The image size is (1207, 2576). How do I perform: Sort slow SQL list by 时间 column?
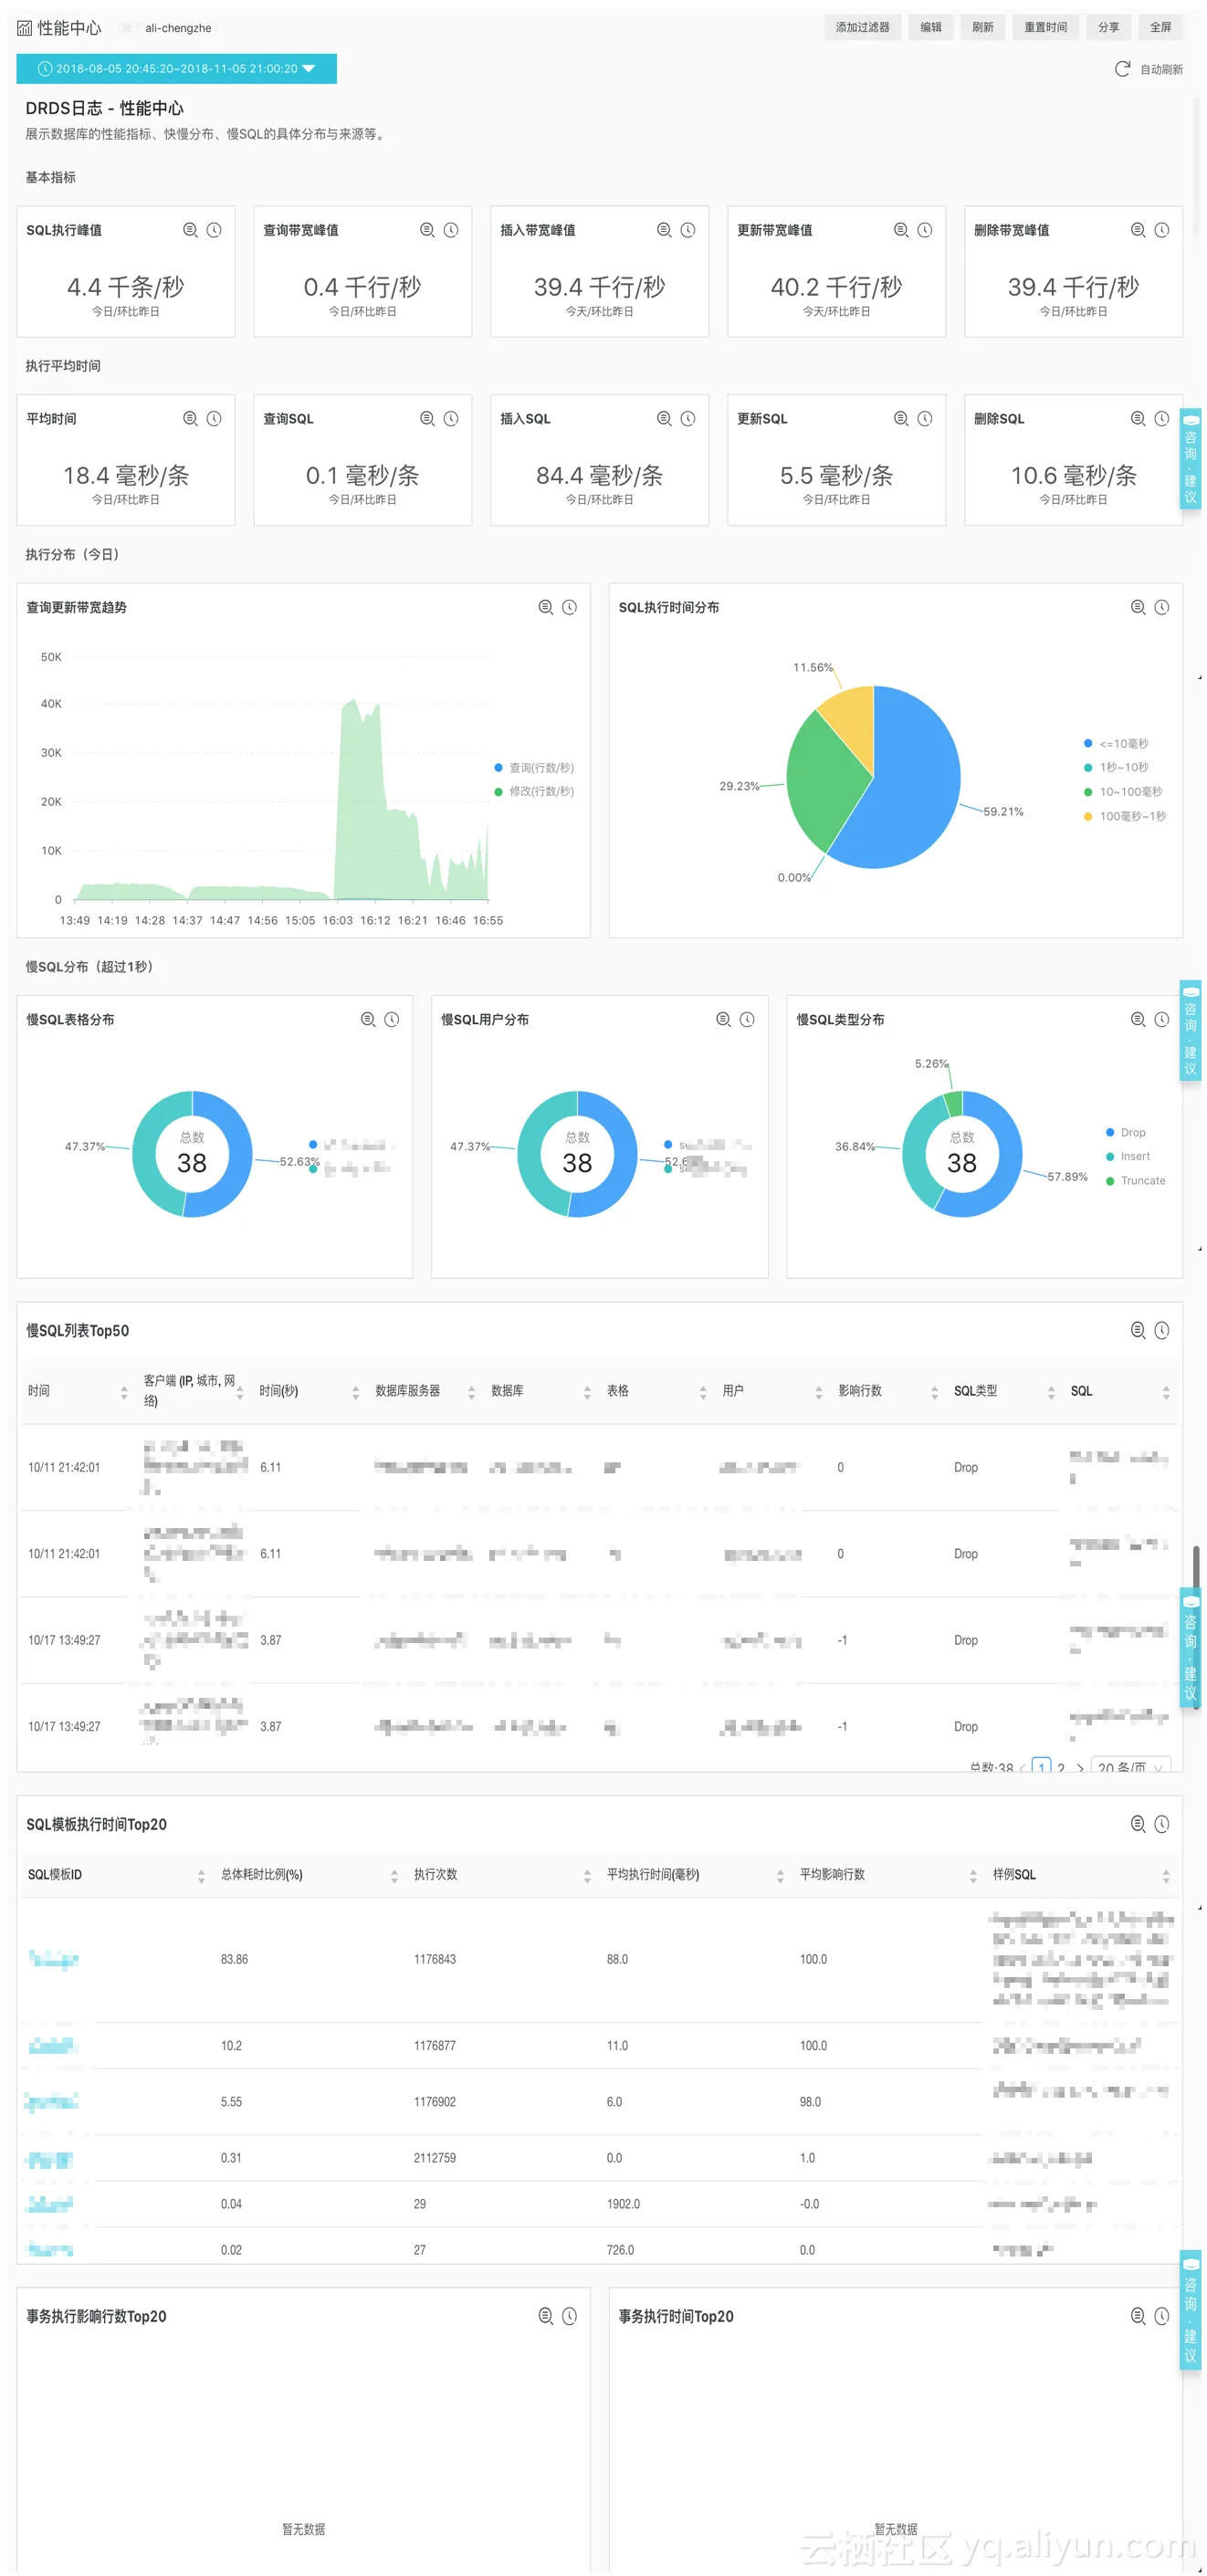pyautogui.click(x=124, y=1392)
